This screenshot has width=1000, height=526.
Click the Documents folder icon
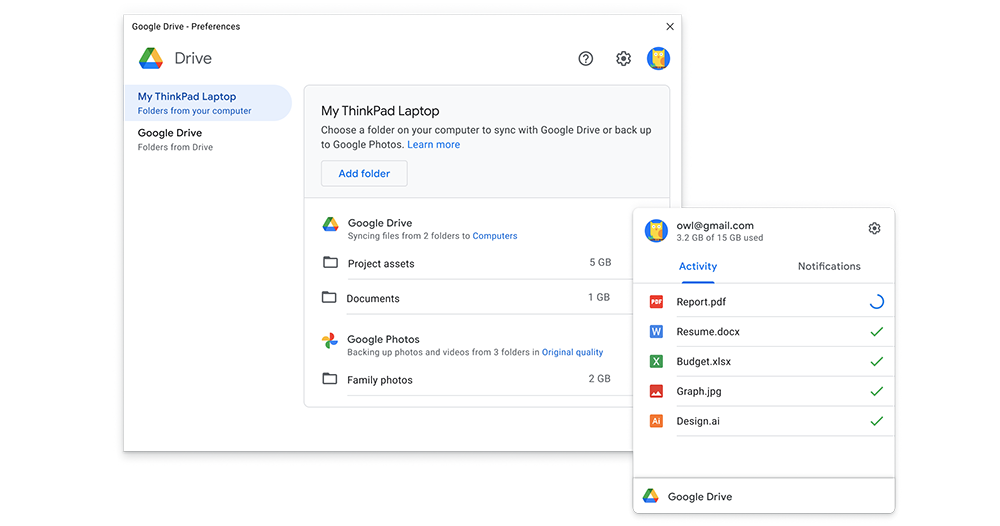tap(329, 297)
